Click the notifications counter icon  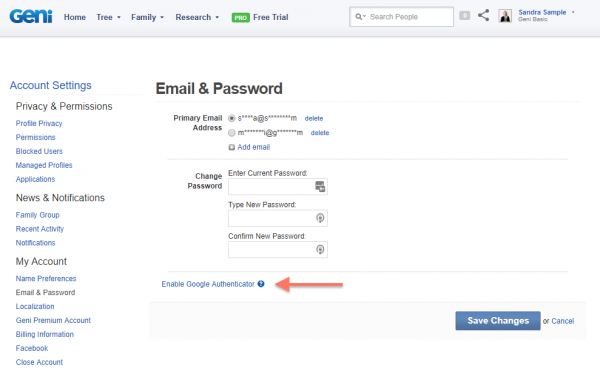coord(465,16)
